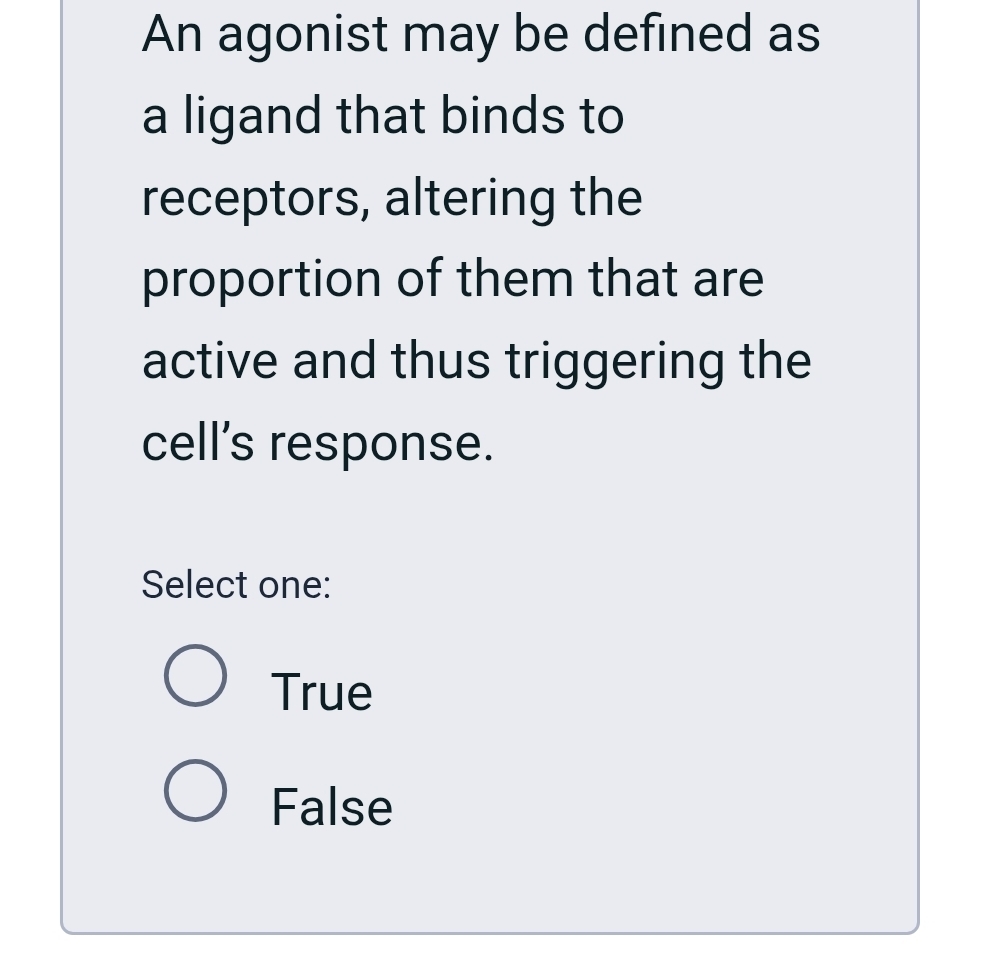Select the answer option below Select one
983x957 pixels.
coord(196,675)
